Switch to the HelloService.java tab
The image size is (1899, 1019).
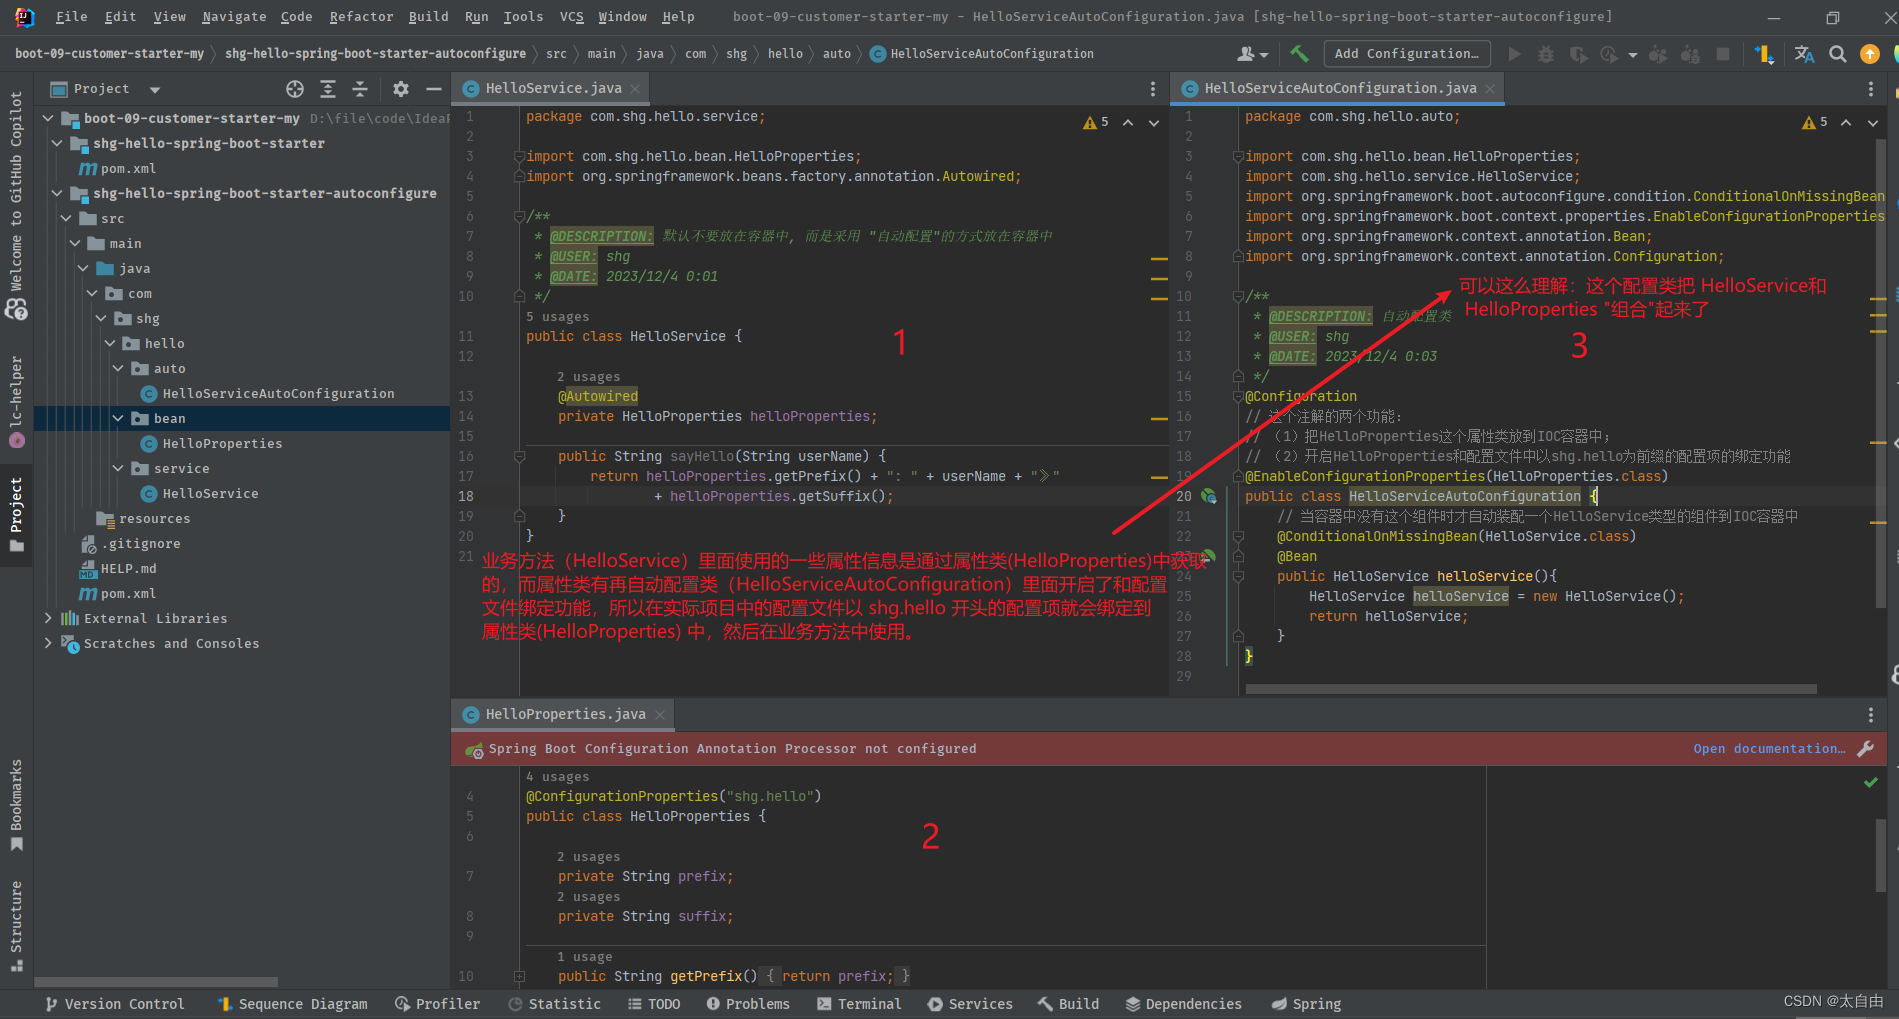(x=553, y=89)
